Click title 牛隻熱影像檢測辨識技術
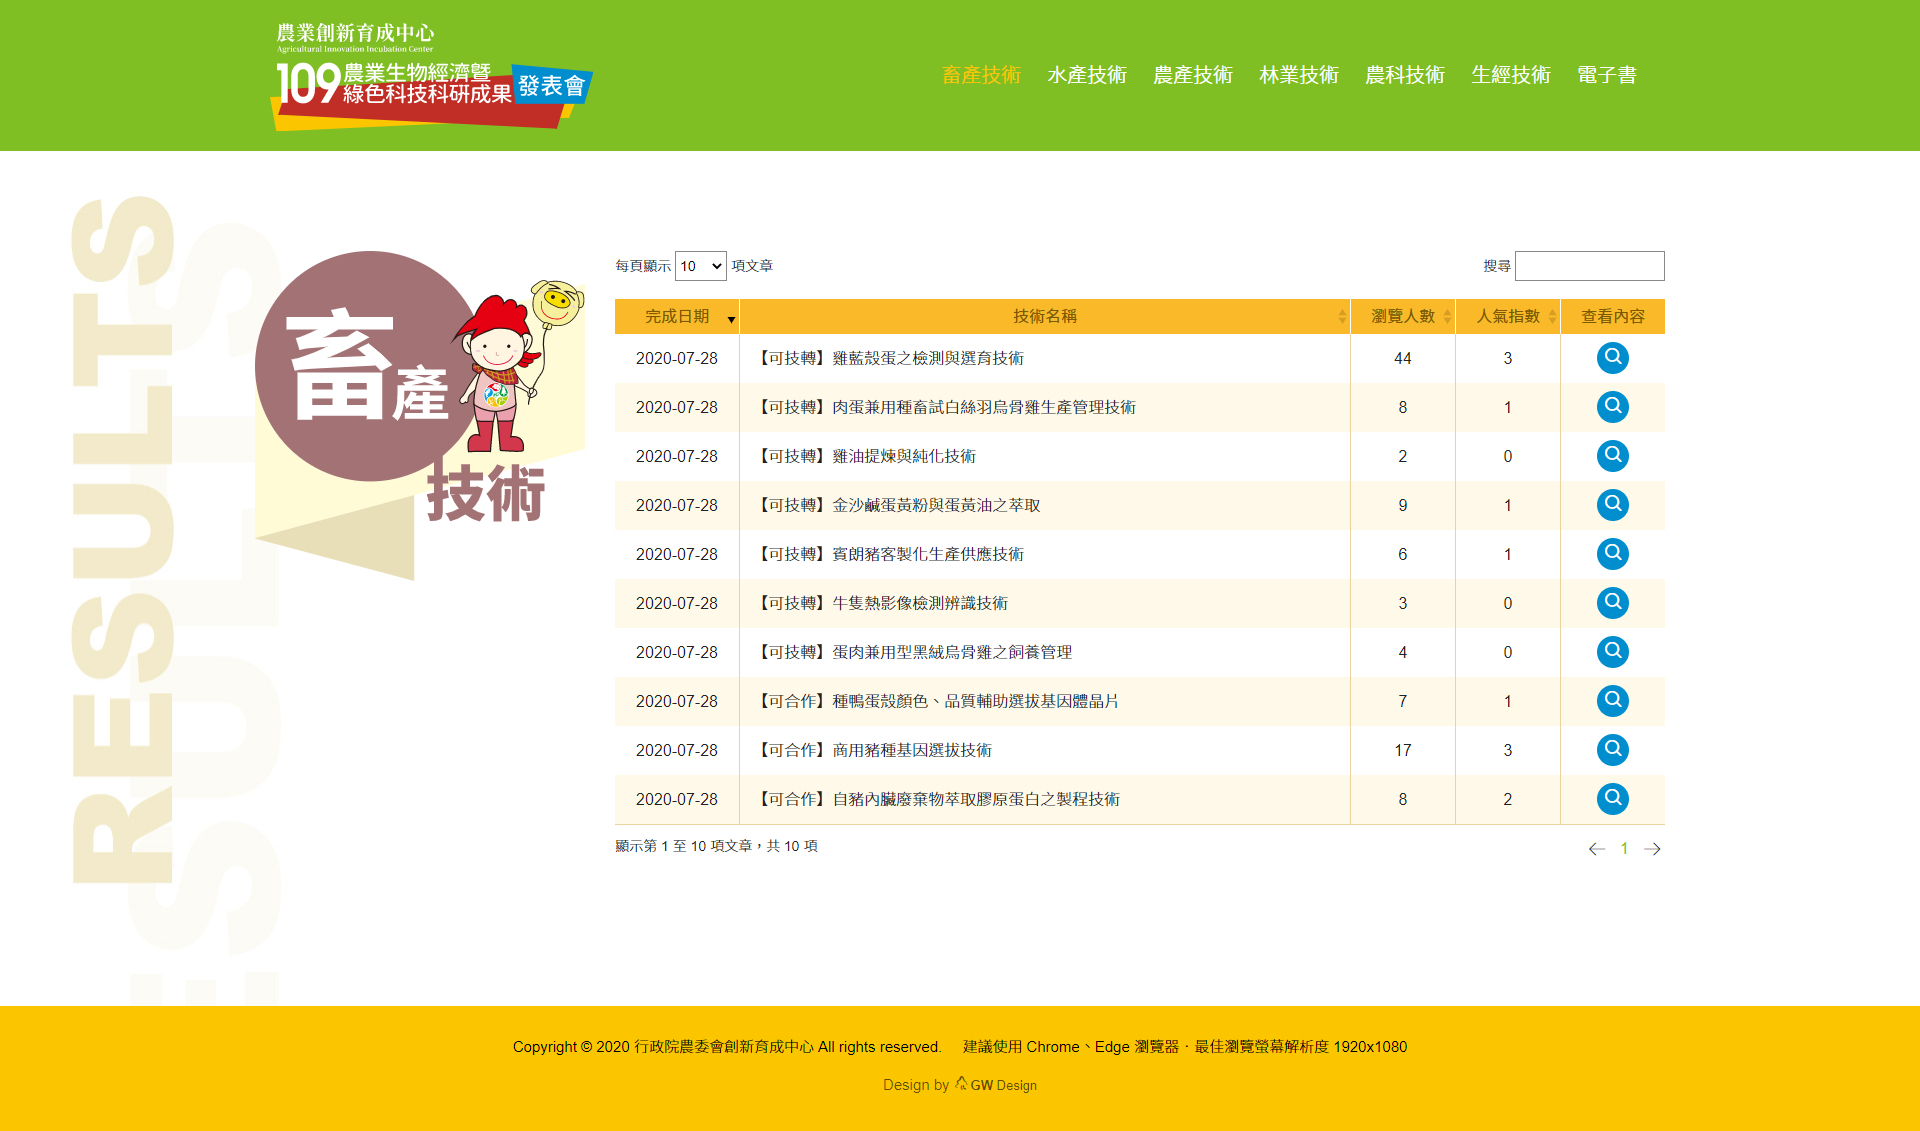This screenshot has width=1920, height=1131. [x=880, y=603]
